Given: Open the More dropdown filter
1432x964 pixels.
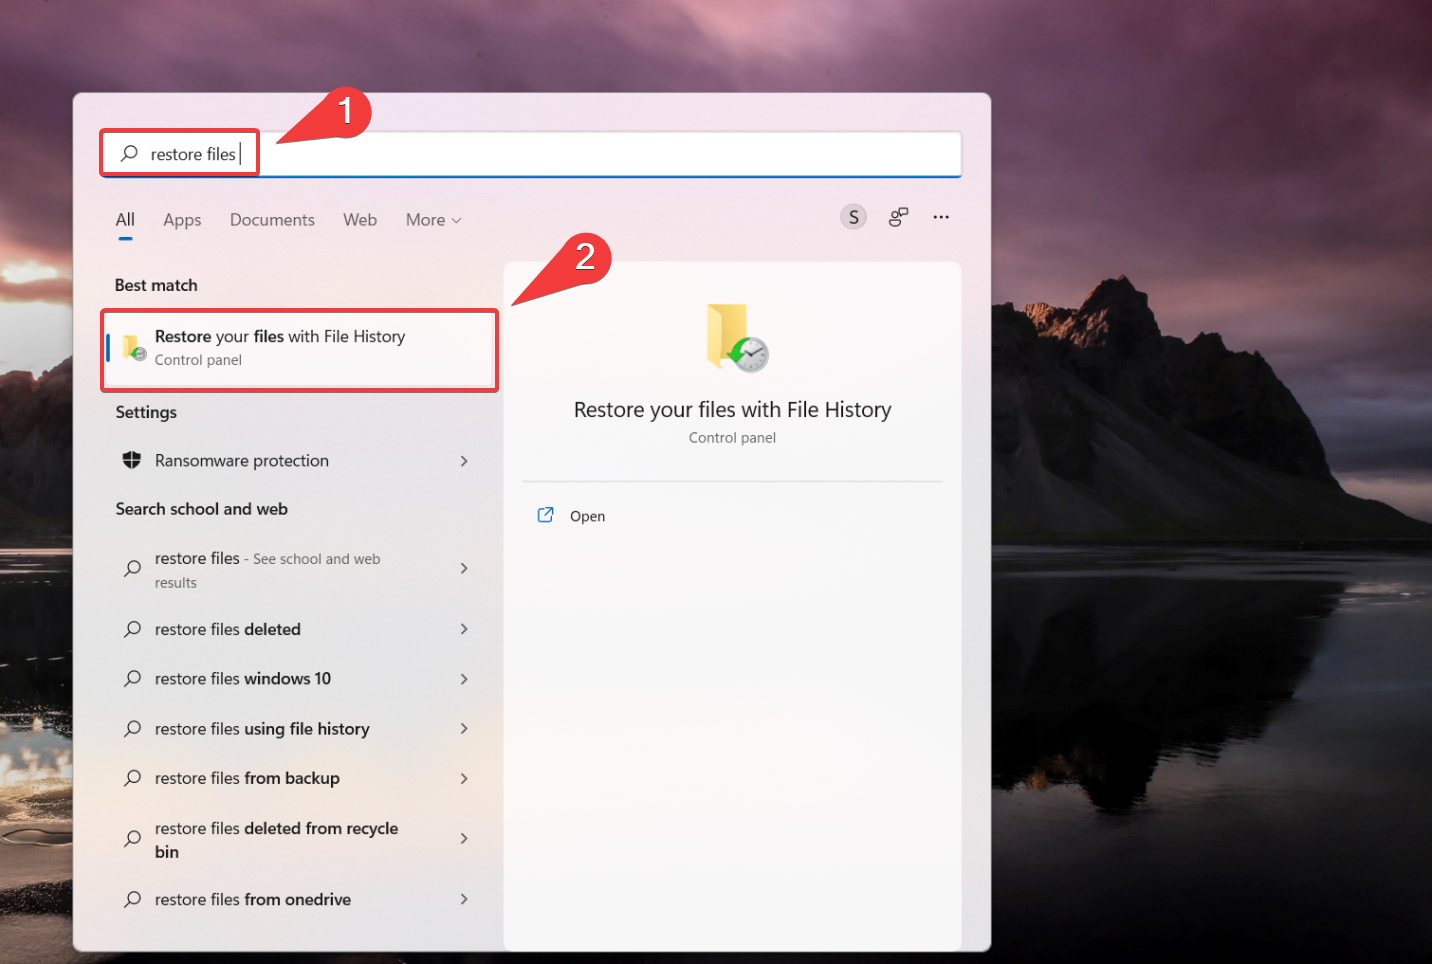Looking at the screenshot, I should [433, 220].
